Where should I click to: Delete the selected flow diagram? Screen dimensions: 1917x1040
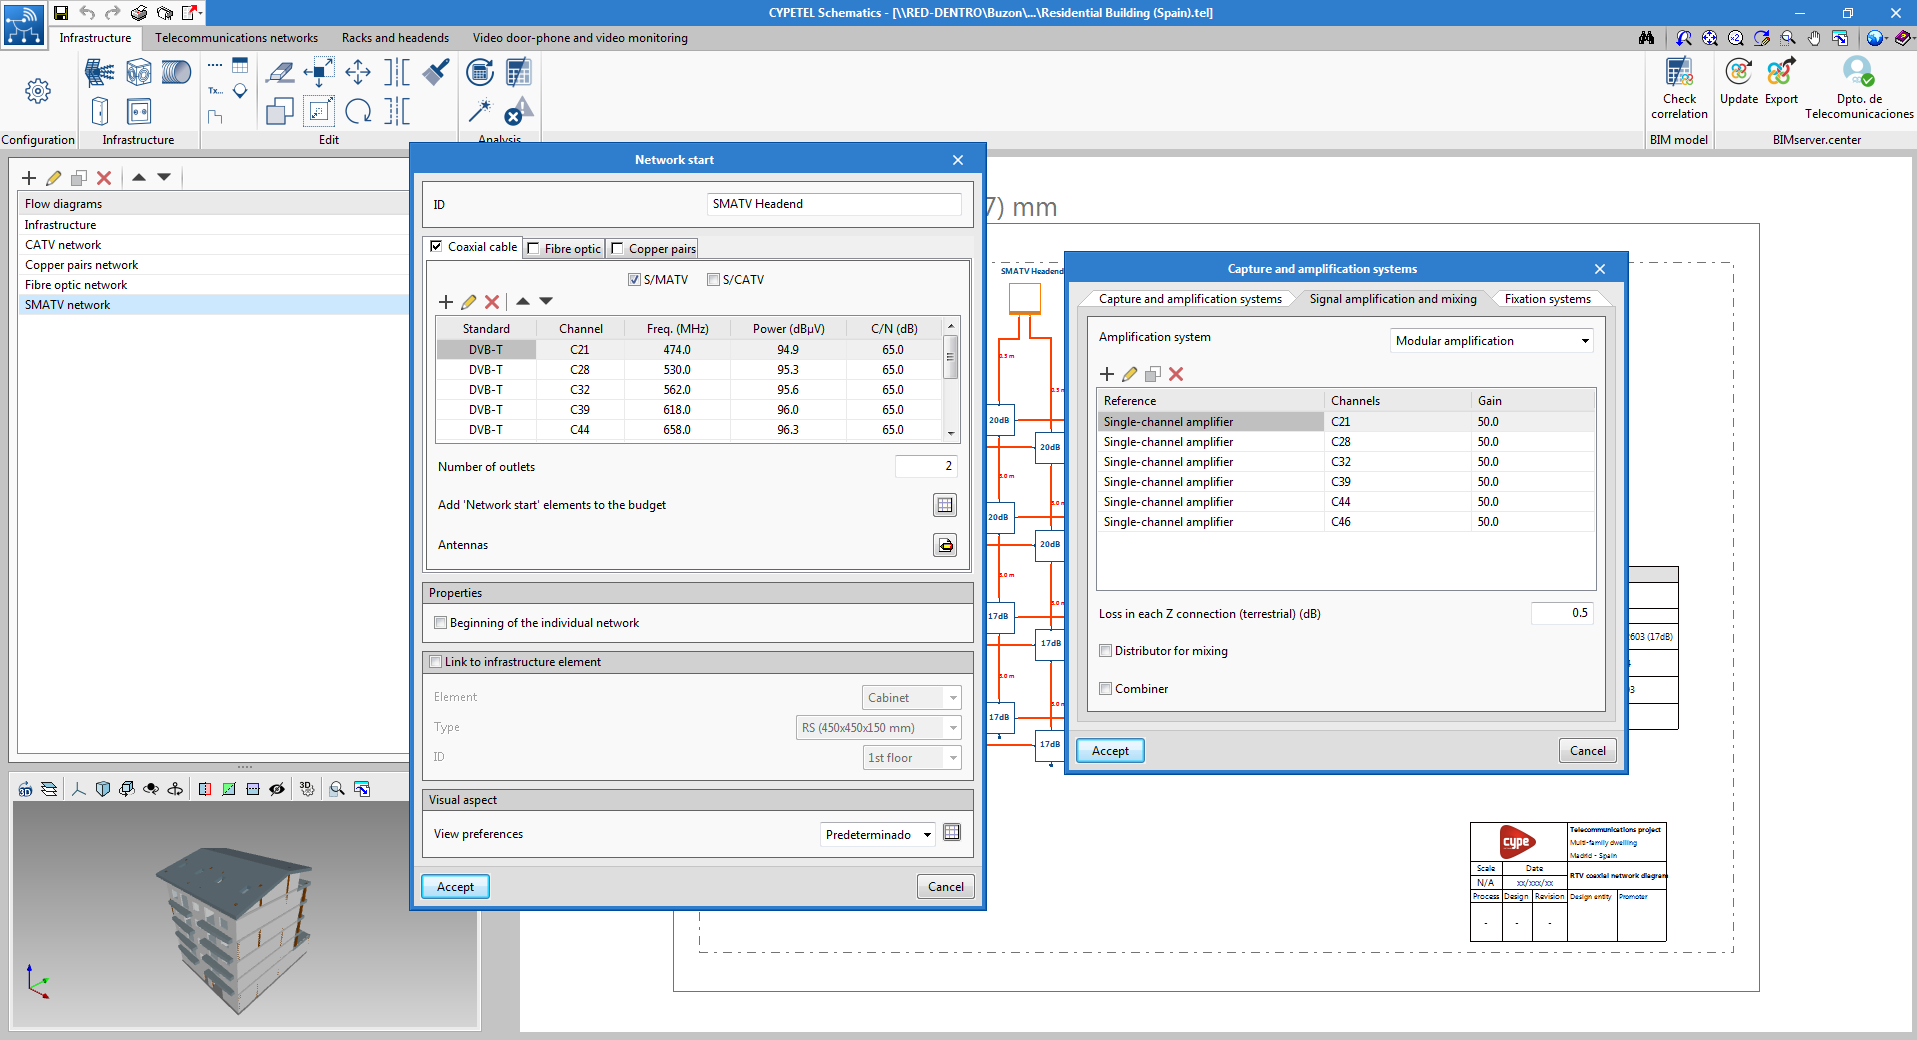click(x=104, y=178)
